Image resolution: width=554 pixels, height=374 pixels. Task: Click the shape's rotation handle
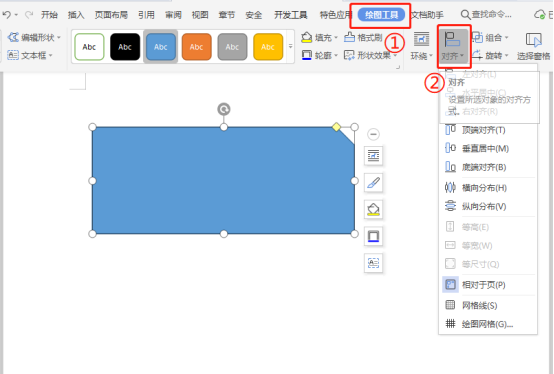[224, 109]
